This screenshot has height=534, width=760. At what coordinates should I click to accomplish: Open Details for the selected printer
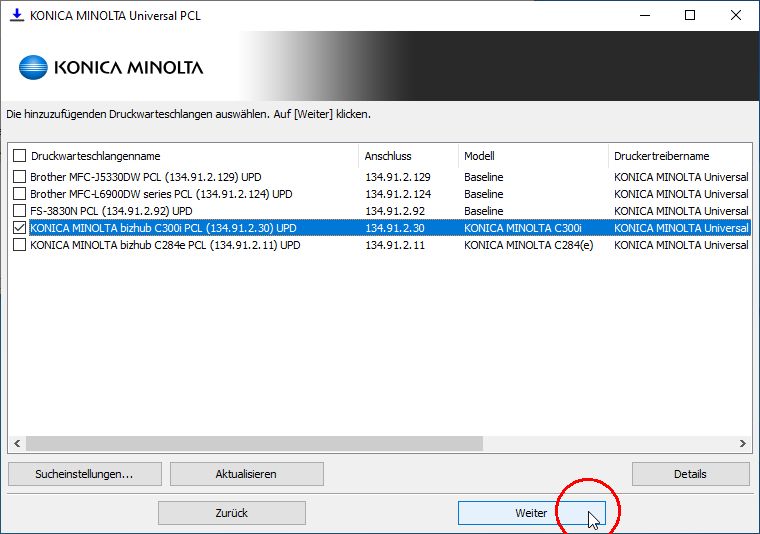(690, 474)
